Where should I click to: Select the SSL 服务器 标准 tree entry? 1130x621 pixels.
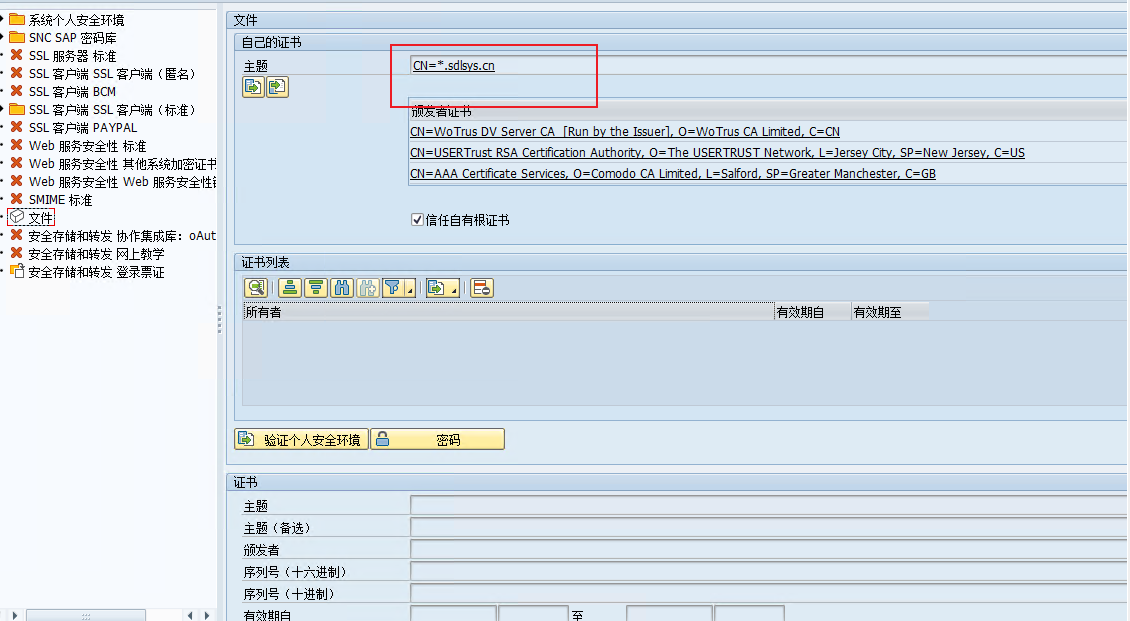[72, 56]
